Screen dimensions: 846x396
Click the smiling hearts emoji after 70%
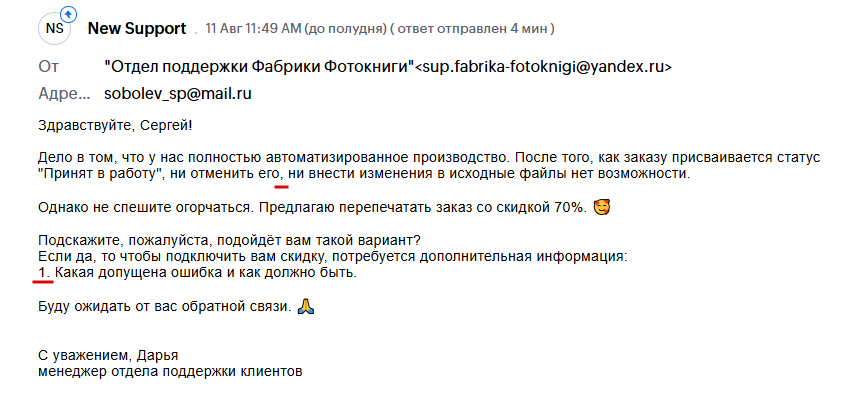[602, 207]
